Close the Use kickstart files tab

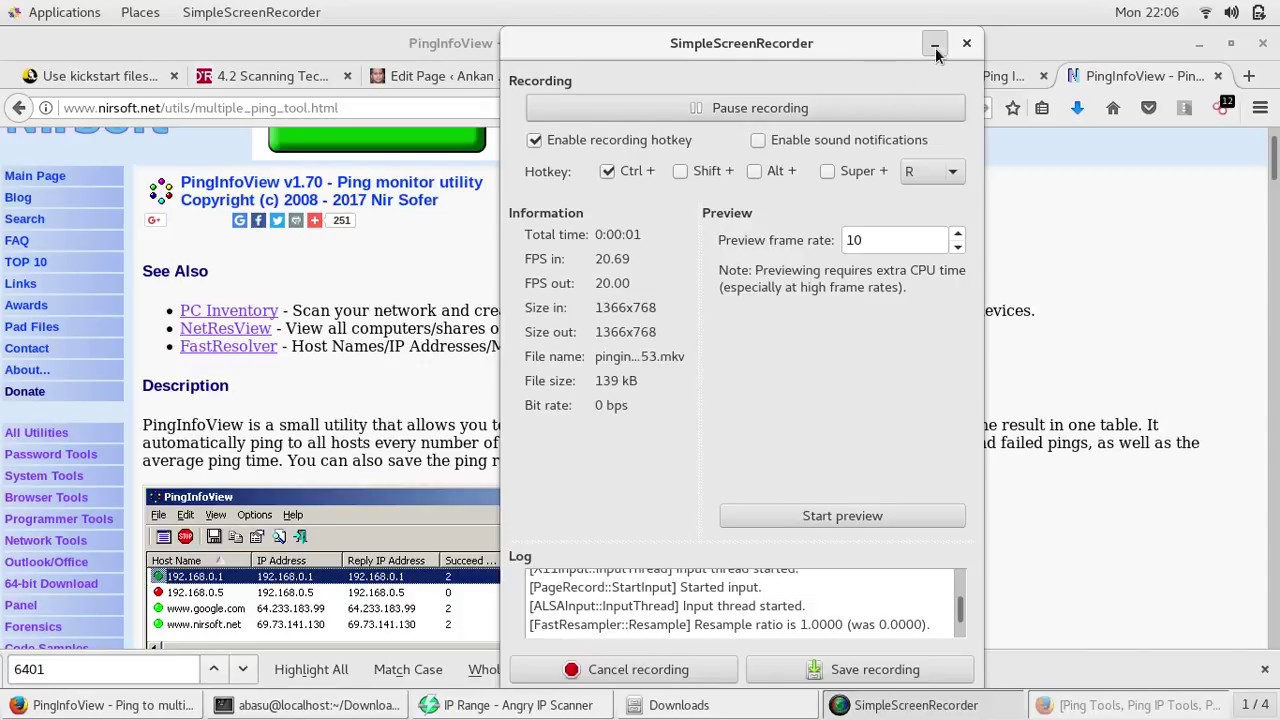coord(174,76)
